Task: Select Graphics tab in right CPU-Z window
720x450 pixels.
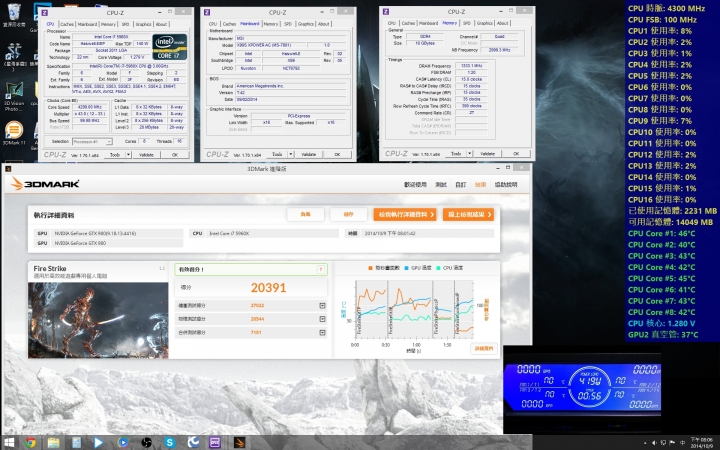Action: pyautogui.click(x=484, y=23)
